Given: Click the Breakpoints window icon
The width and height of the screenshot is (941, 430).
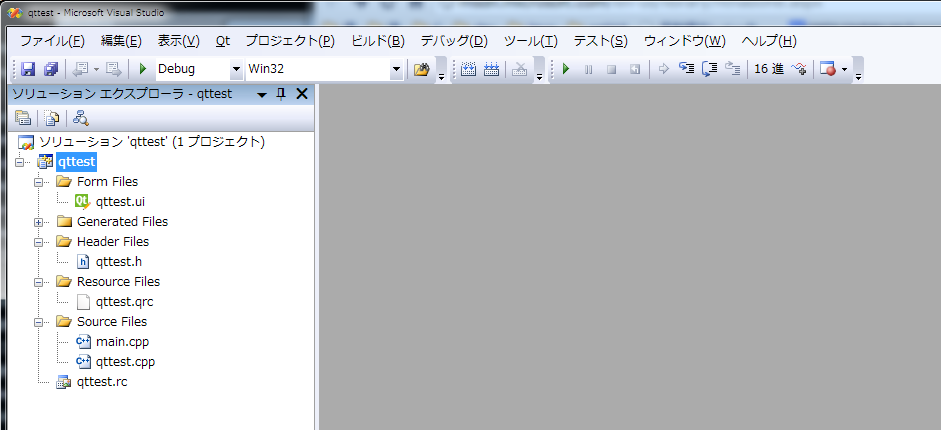Looking at the screenshot, I should click(827, 69).
